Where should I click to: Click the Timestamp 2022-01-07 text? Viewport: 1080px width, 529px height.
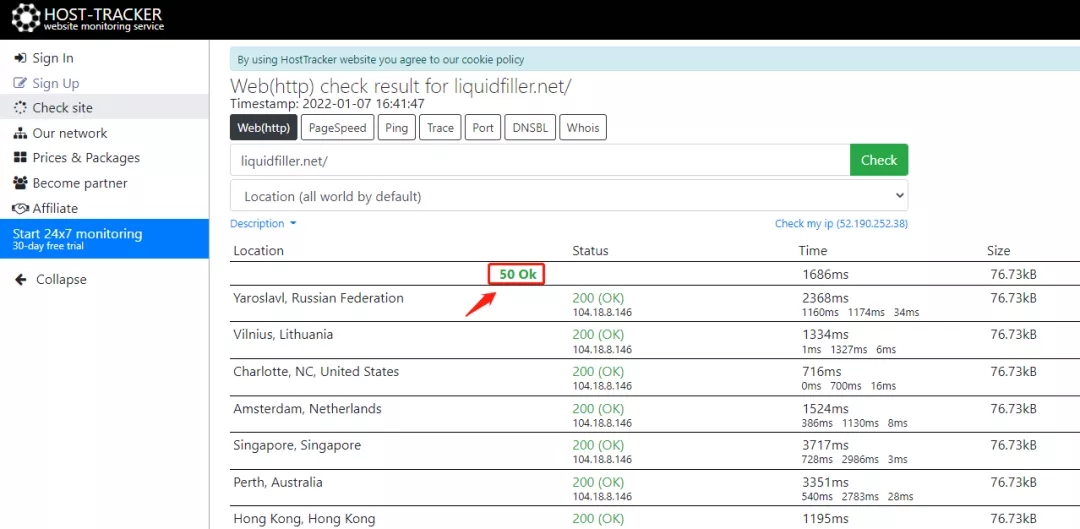click(x=327, y=104)
